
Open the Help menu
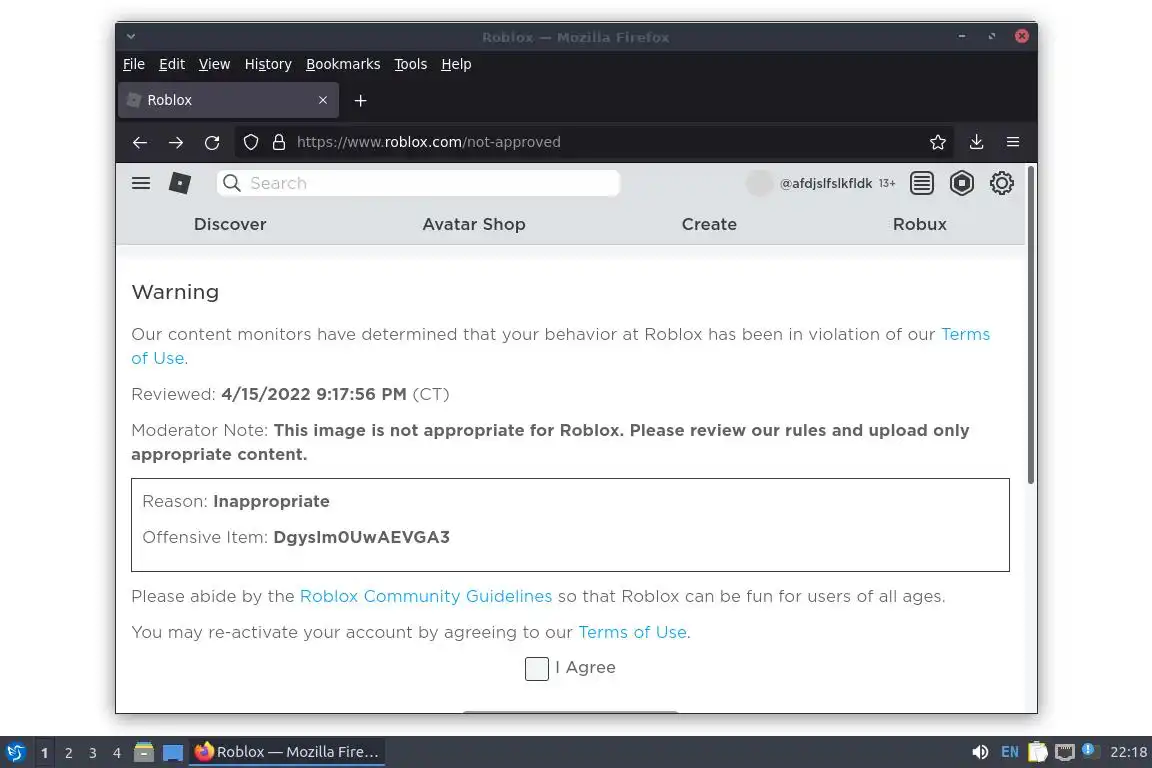456,64
